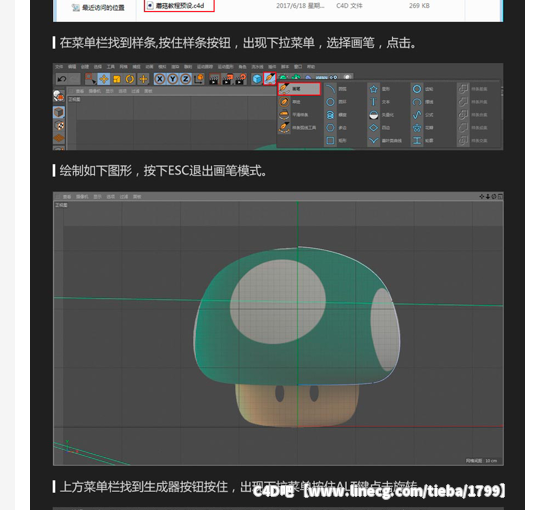Select the Live Selection tool icon
Image resolution: width=539 pixels, height=510 pixels.
(x=90, y=79)
